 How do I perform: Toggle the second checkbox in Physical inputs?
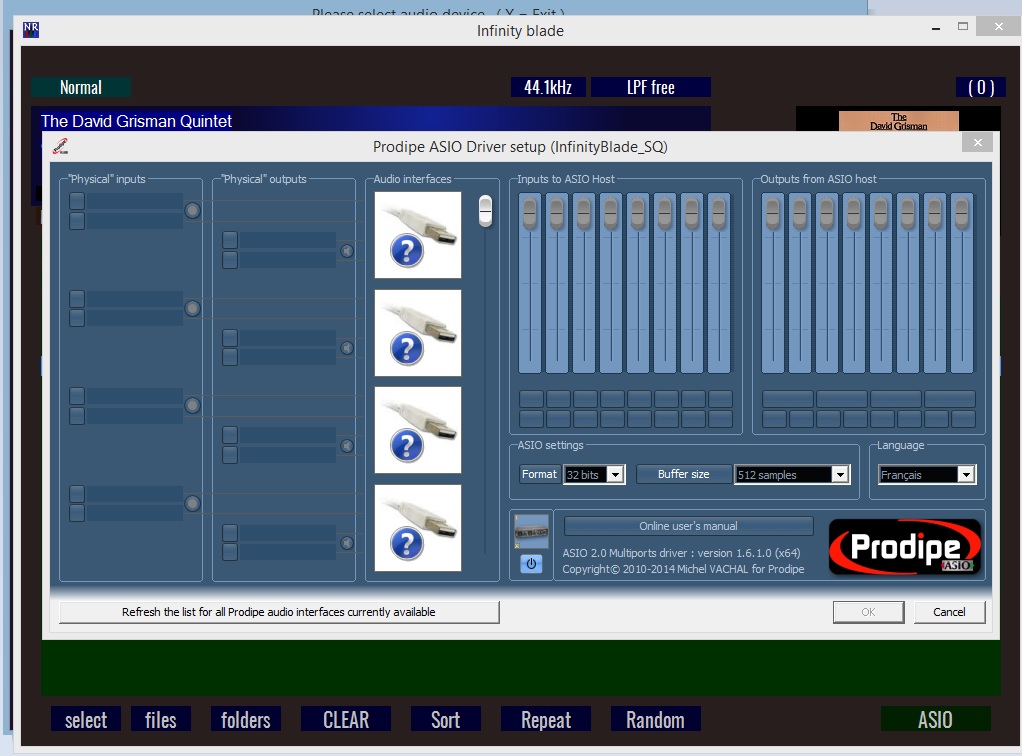[x=77, y=221]
